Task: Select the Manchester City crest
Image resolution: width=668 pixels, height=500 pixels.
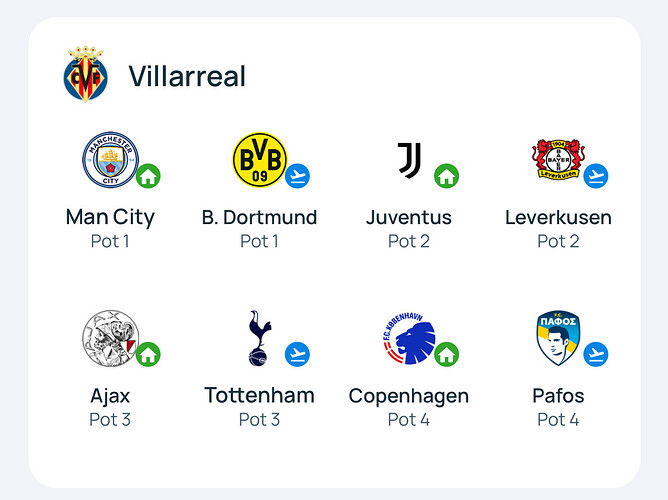Action: 111,160
